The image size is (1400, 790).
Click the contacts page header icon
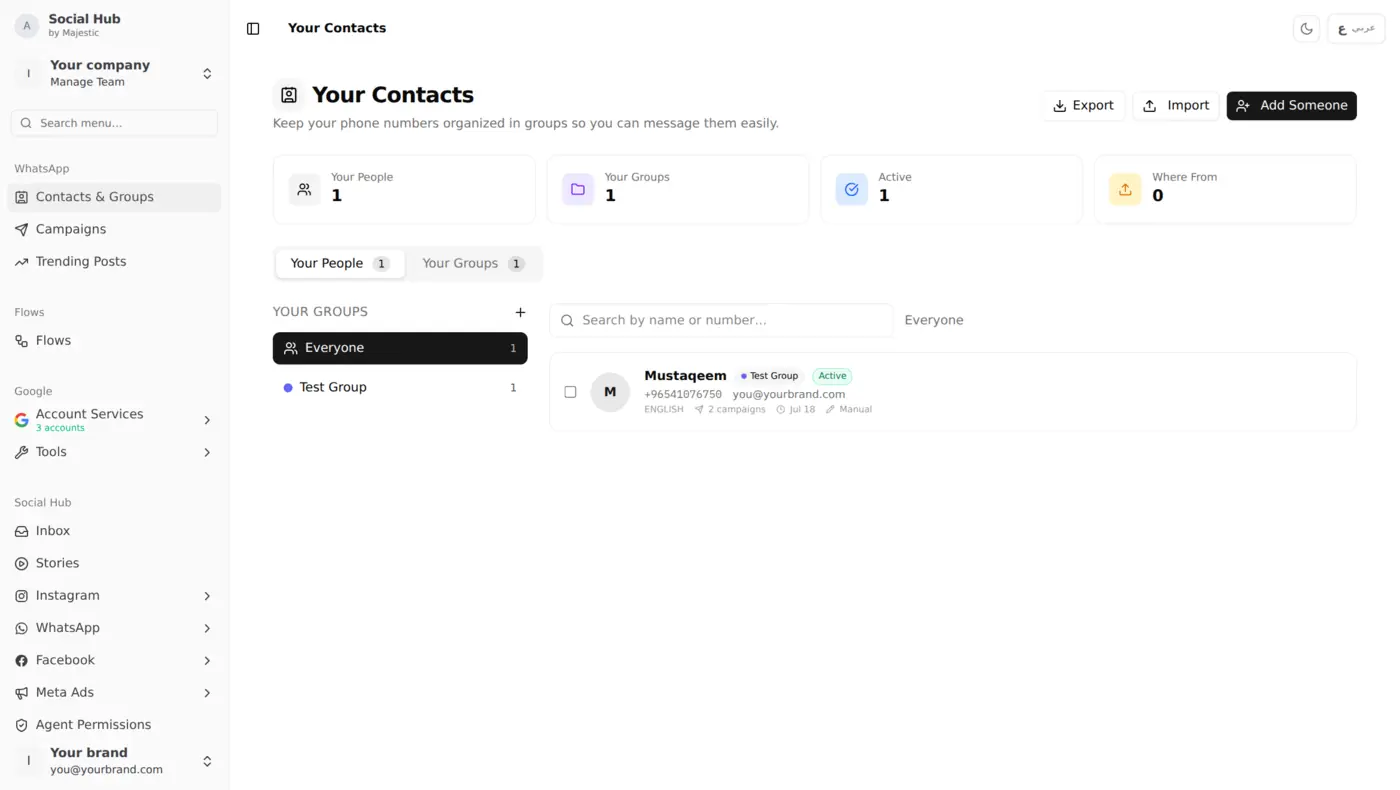289,95
